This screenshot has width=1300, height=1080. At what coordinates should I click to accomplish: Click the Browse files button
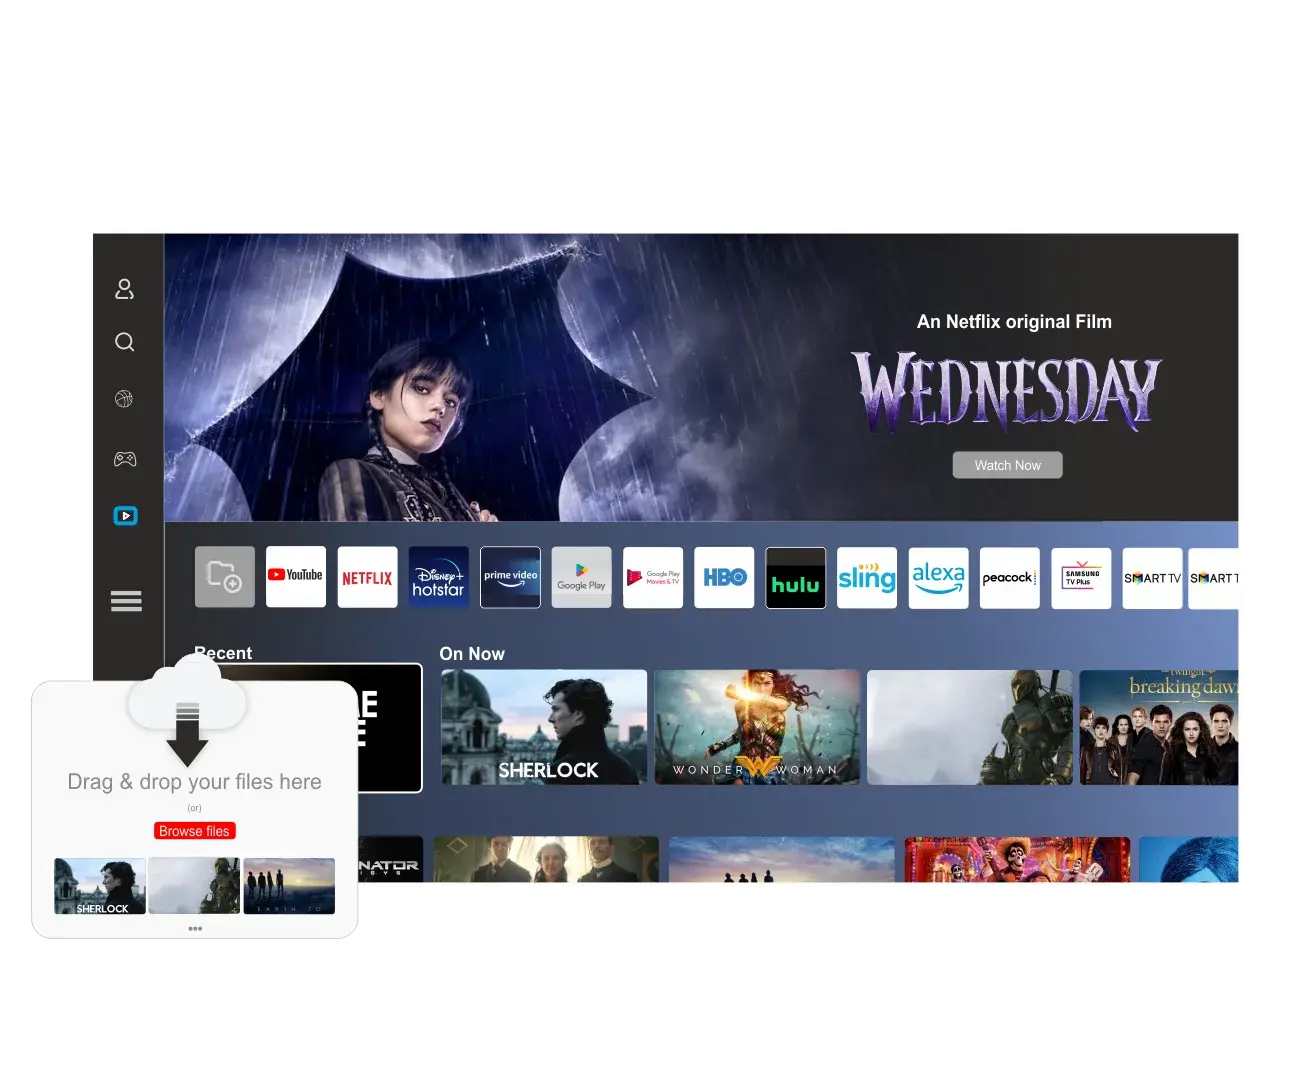pos(195,831)
